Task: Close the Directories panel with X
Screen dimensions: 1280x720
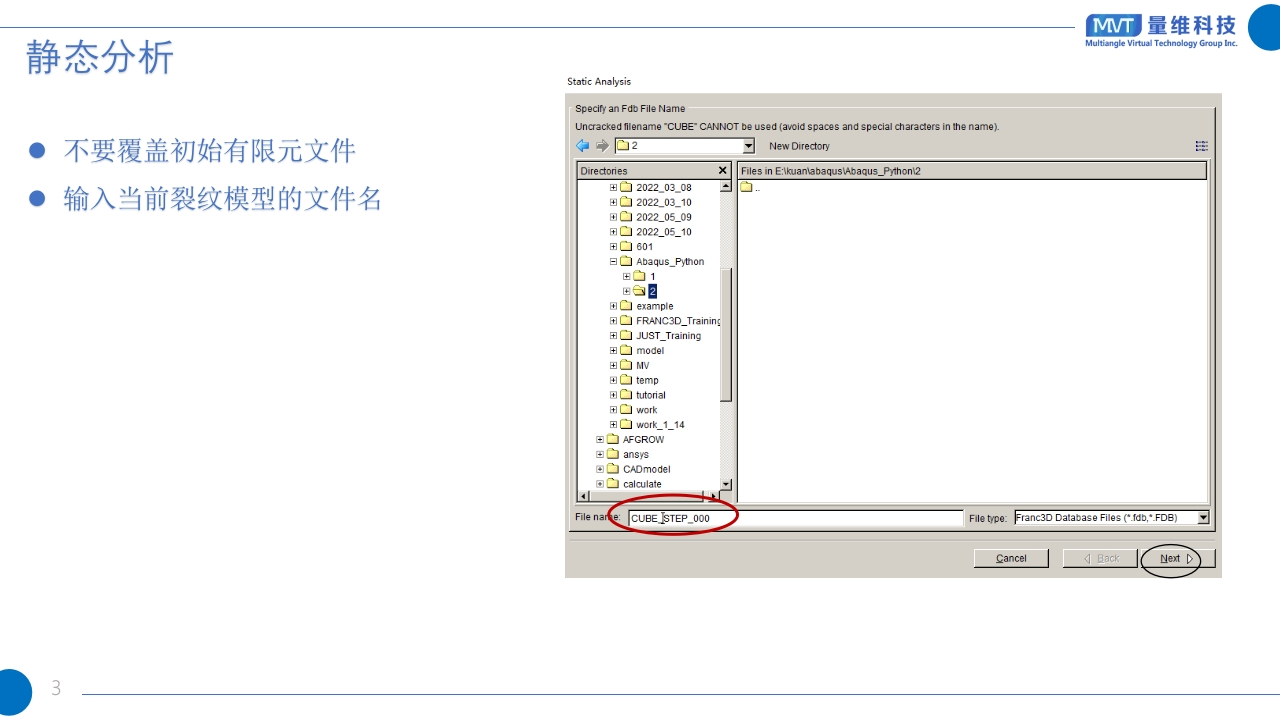Action: point(723,171)
